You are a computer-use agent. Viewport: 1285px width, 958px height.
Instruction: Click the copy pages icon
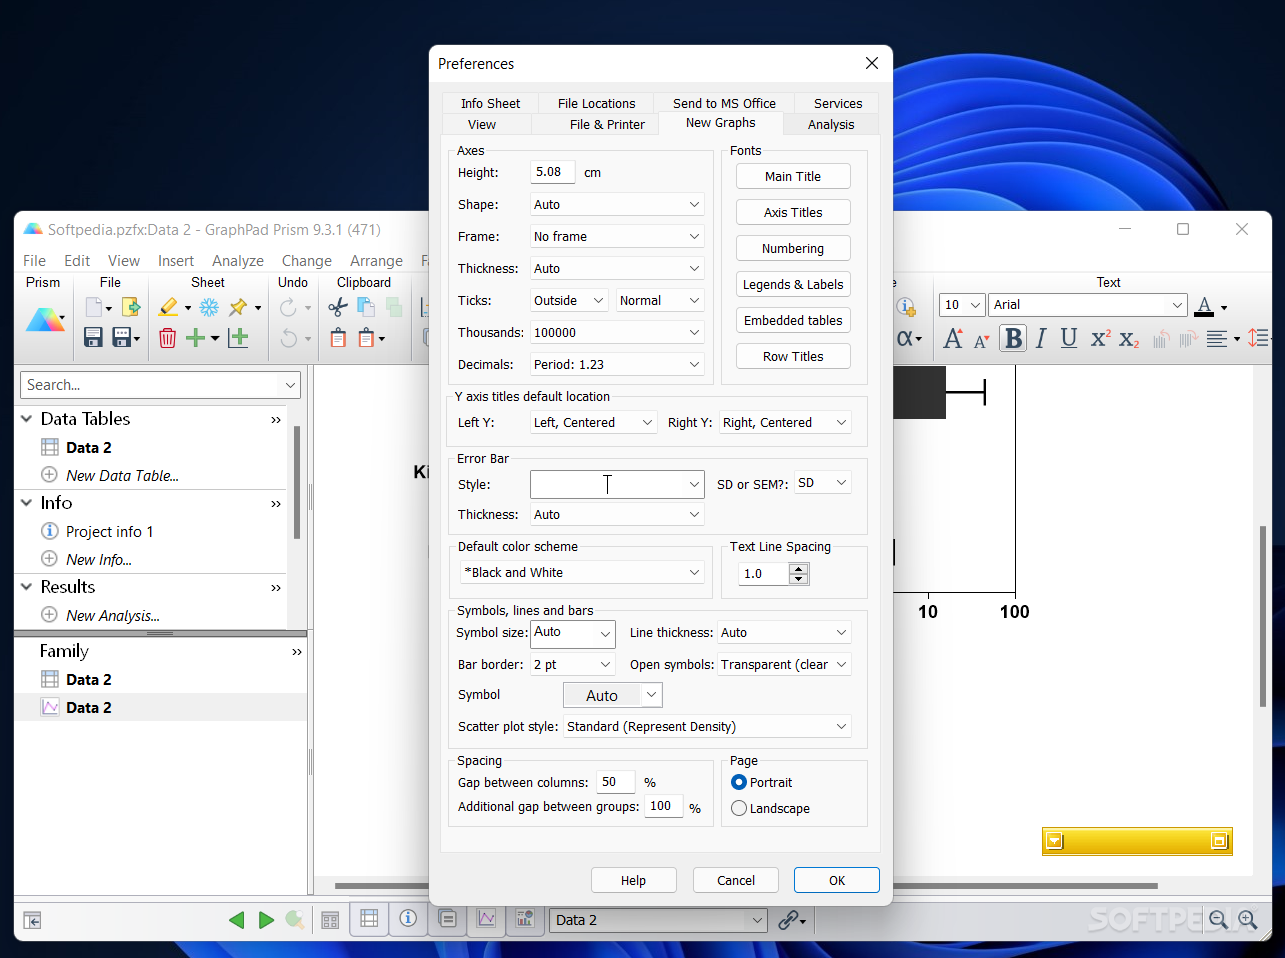coord(366,307)
